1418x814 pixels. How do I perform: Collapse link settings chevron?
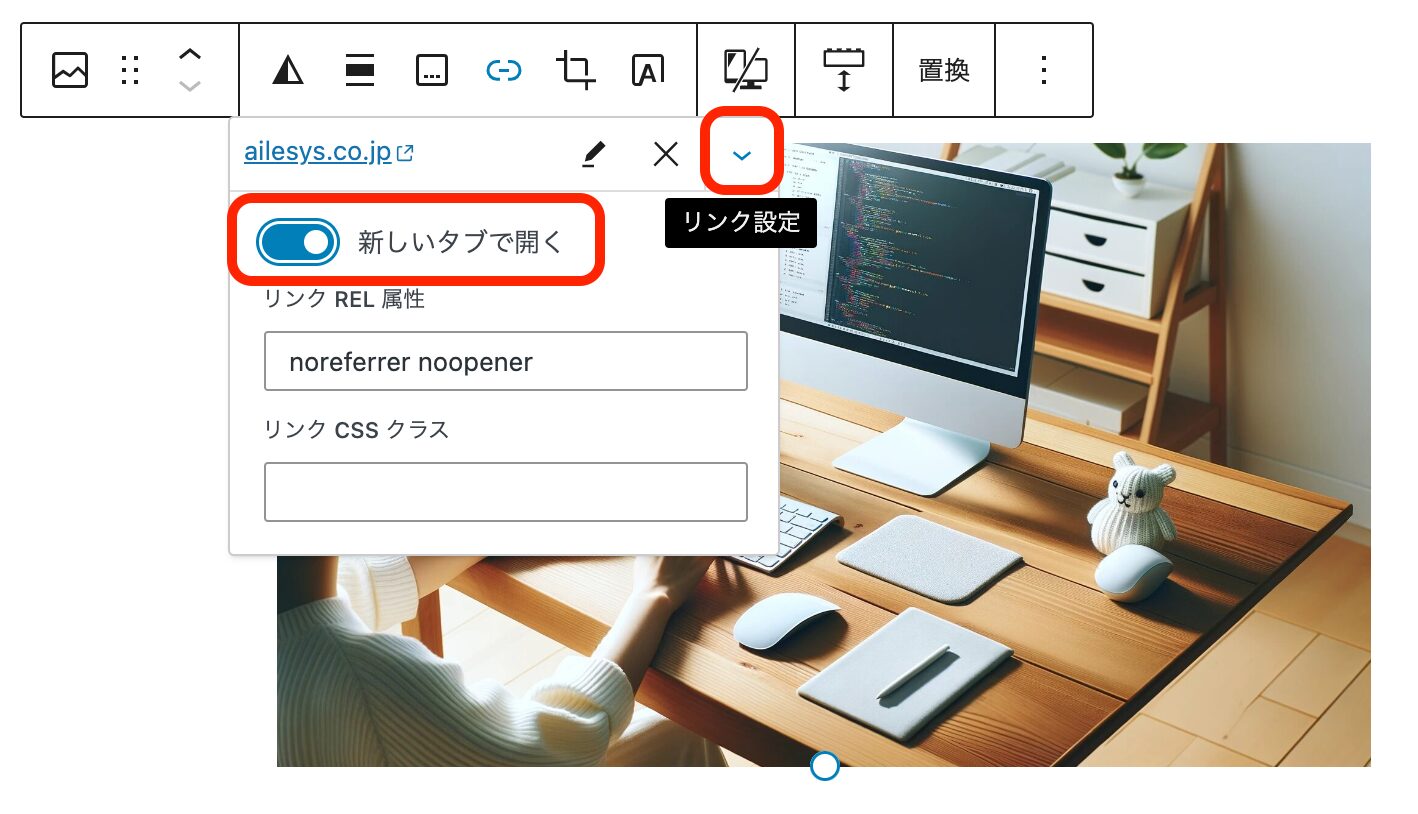[741, 153]
